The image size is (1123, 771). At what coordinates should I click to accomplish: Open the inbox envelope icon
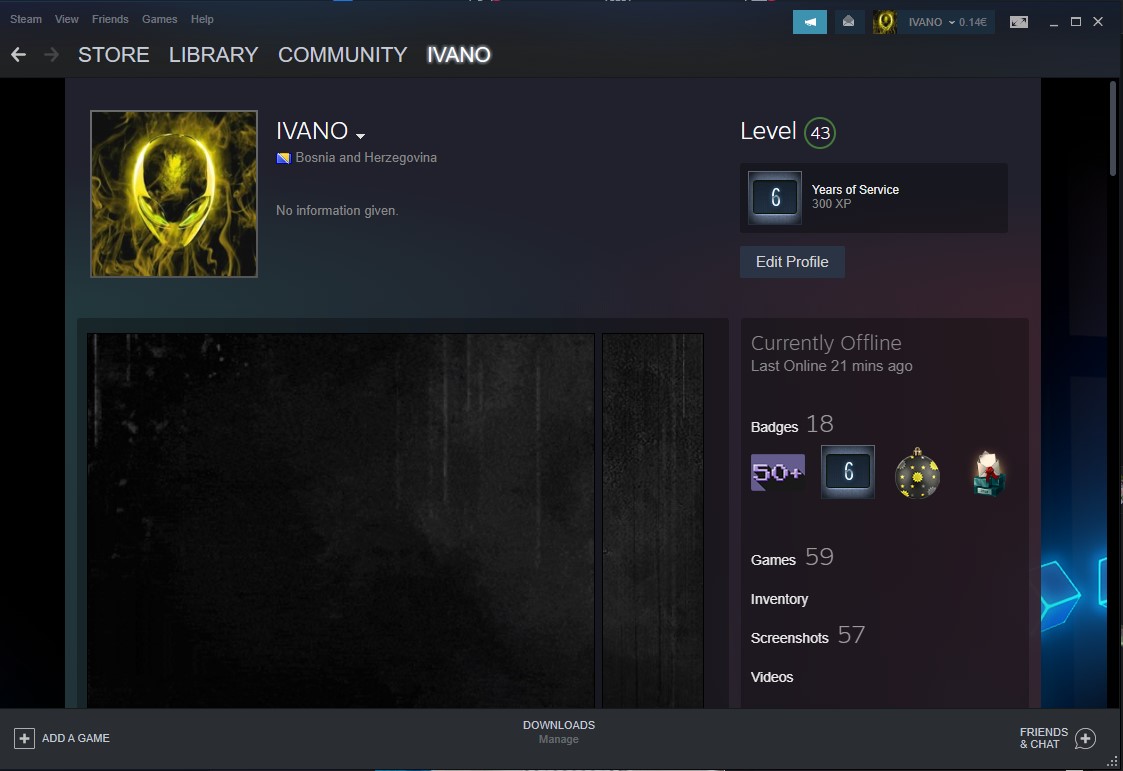848,22
